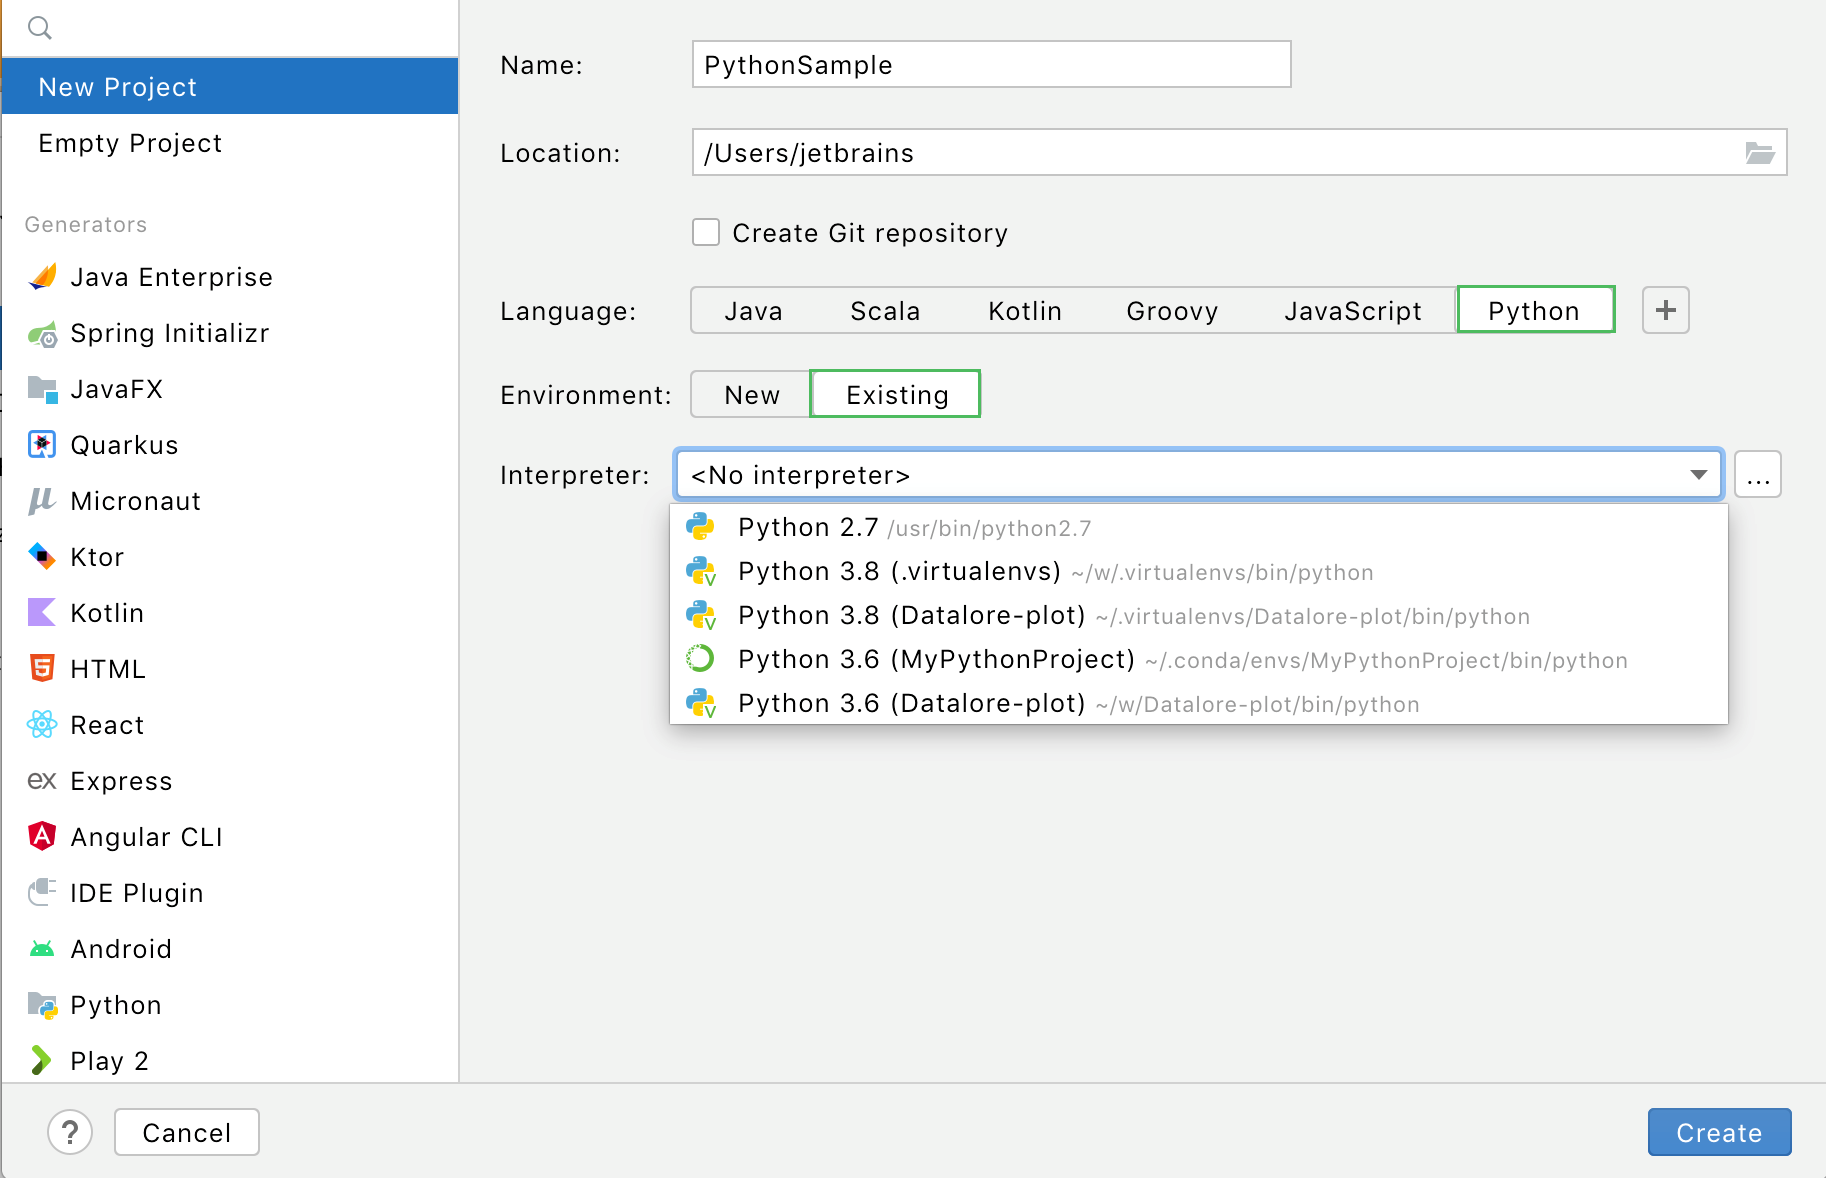Click the project Name input field
This screenshot has width=1826, height=1178.
pyautogui.click(x=990, y=64)
